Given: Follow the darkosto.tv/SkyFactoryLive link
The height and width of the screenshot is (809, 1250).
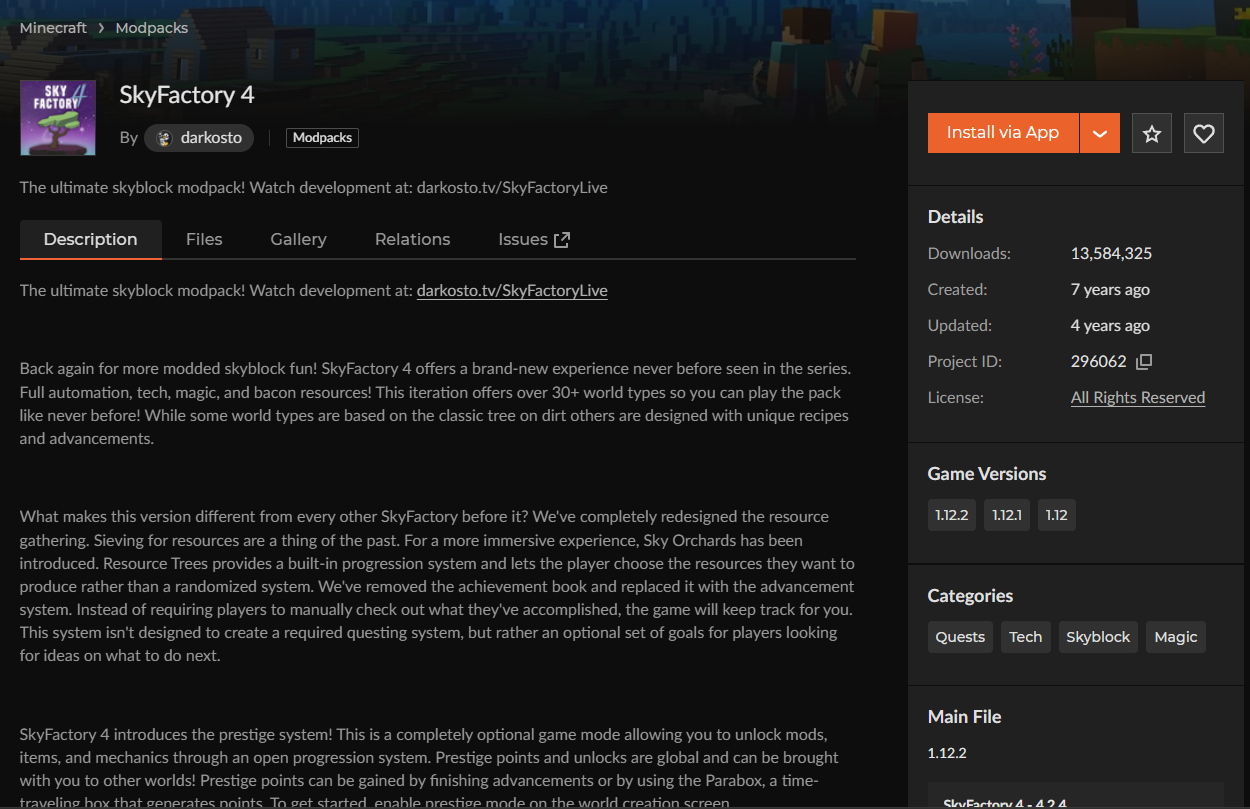Looking at the screenshot, I should (x=512, y=291).
